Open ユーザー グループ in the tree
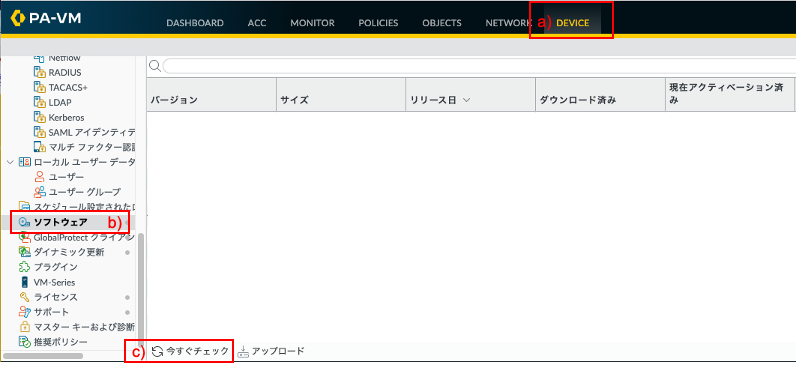The width and height of the screenshot is (796, 371). point(85,192)
